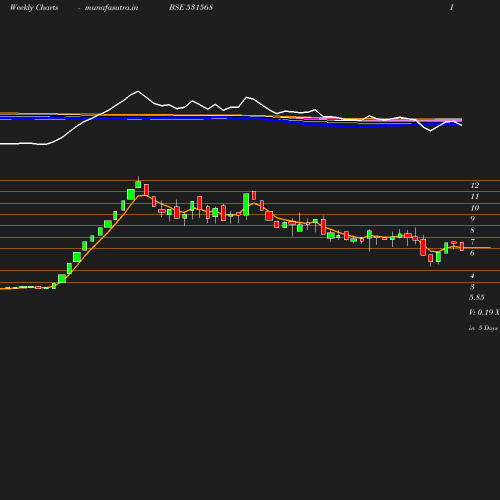Select the price axis label 12
Viewport: 500px width, 500px height.
pyautogui.click(x=475, y=185)
